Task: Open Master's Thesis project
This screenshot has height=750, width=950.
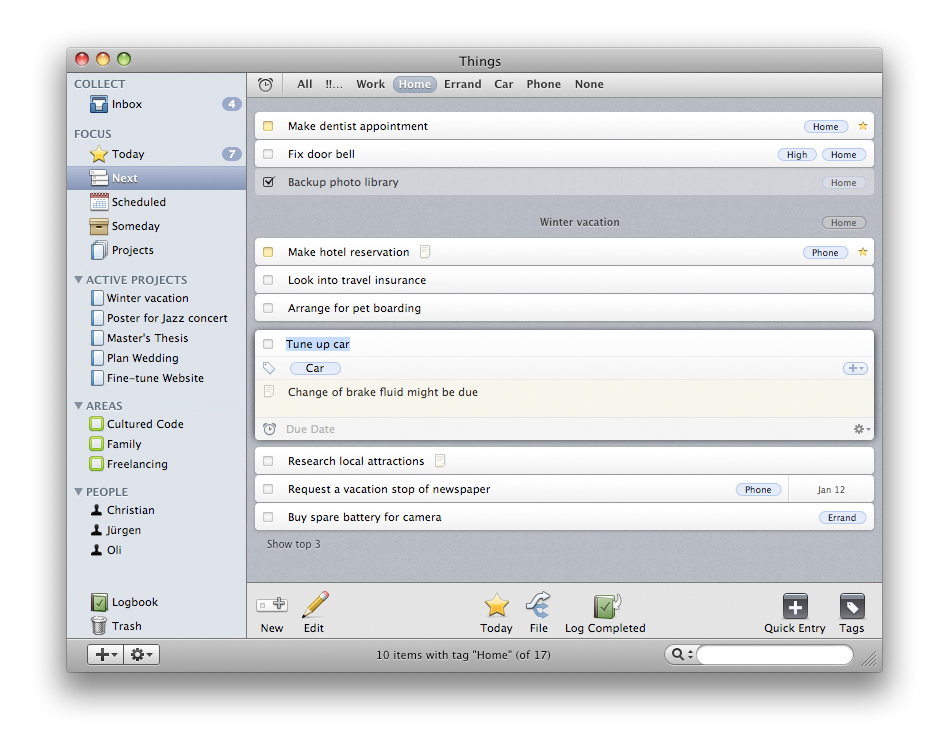Action: [147, 338]
